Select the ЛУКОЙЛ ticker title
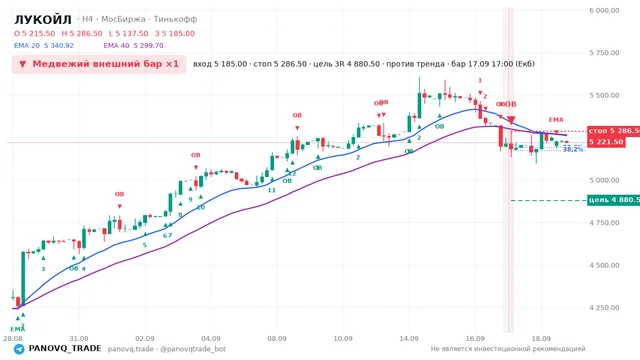Image resolution: width=640 pixels, height=360 pixels. coord(43,19)
